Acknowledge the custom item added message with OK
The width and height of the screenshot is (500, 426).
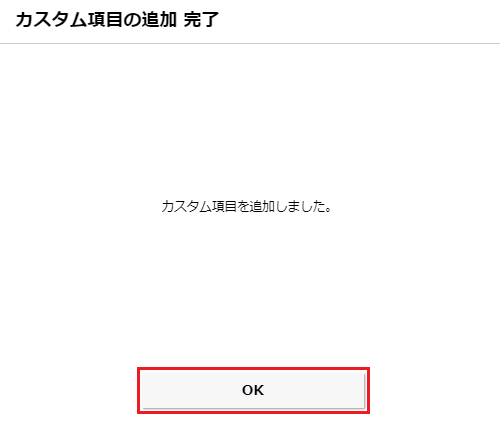(253, 390)
